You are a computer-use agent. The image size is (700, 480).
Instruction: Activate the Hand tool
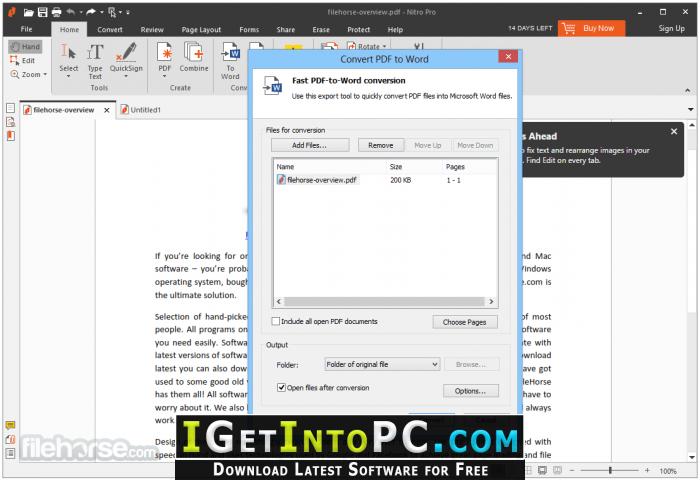coord(26,46)
